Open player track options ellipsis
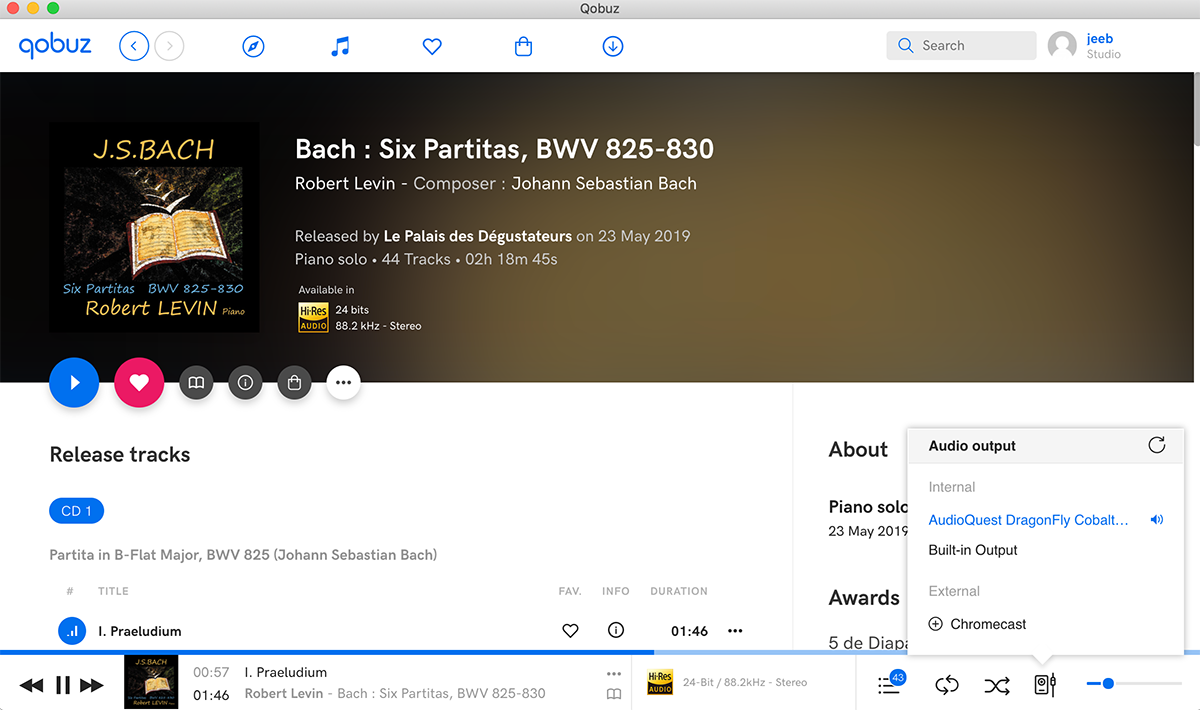Screen dimensions: 1200x710 coord(614,673)
